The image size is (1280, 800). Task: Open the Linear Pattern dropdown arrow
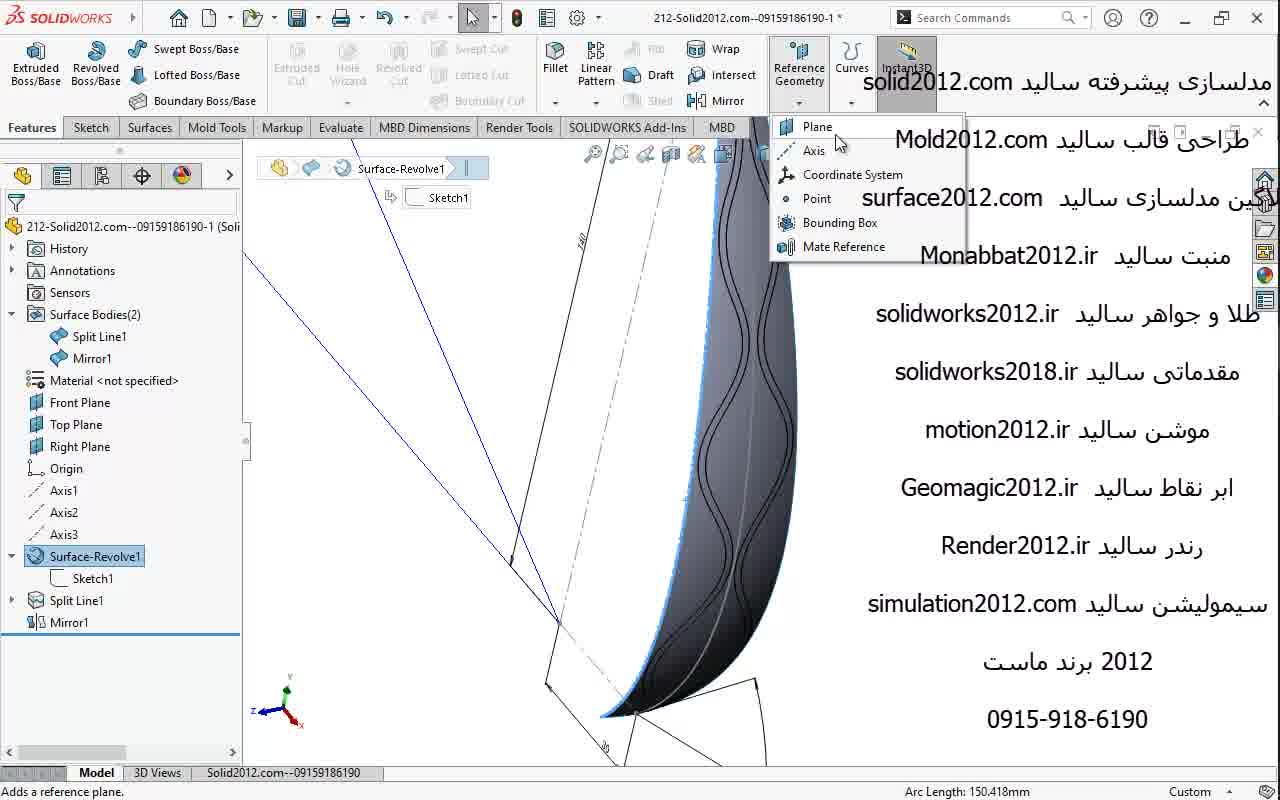596,103
